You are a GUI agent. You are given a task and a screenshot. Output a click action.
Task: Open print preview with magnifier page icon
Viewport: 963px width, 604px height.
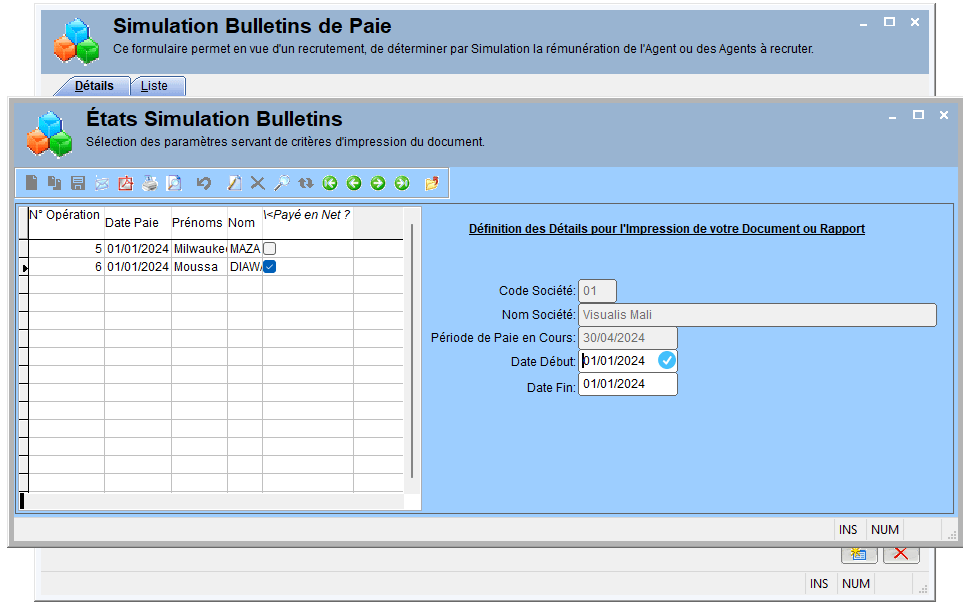tap(174, 183)
